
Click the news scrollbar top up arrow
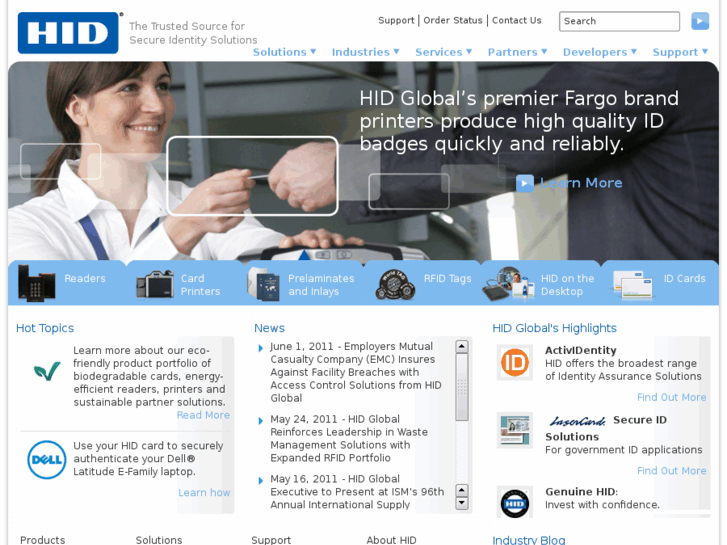[x=462, y=346]
